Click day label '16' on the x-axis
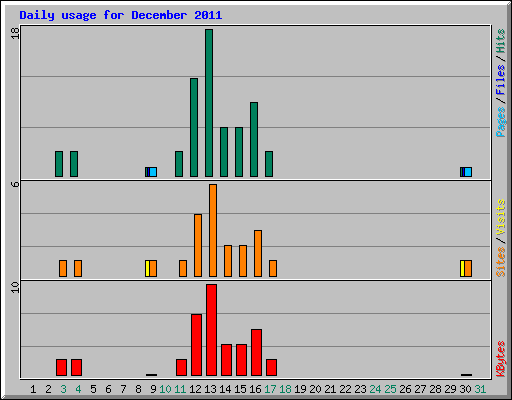 pyautogui.click(x=255, y=389)
